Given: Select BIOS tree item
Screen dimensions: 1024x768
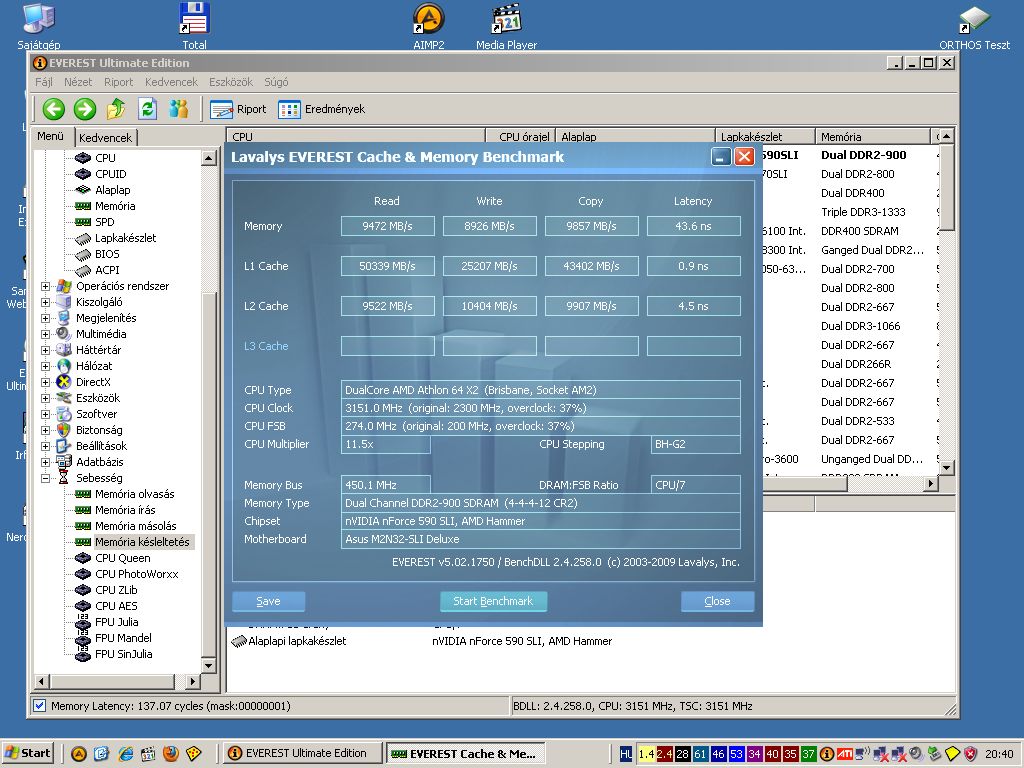Looking at the screenshot, I should [x=107, y=254].
